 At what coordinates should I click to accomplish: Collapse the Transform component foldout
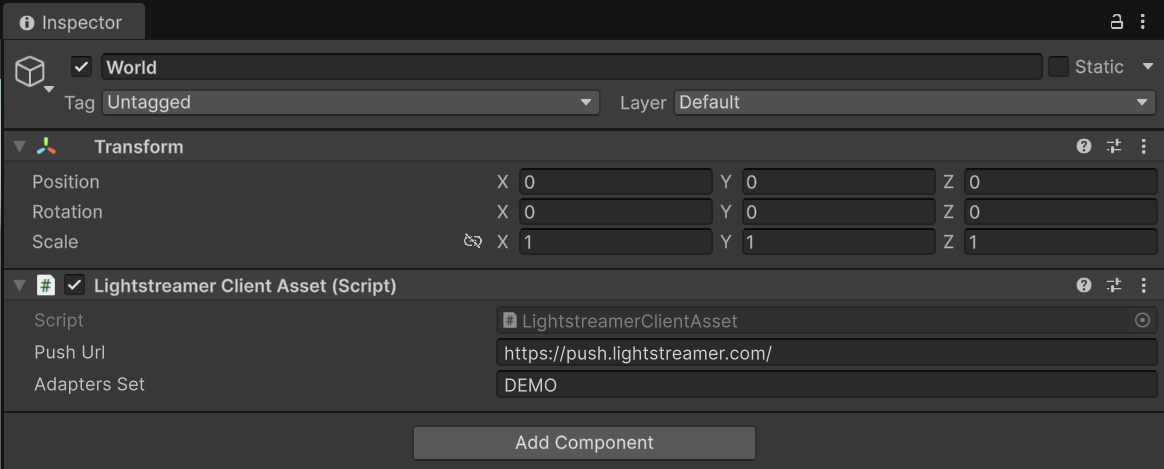tap(19, 146)
